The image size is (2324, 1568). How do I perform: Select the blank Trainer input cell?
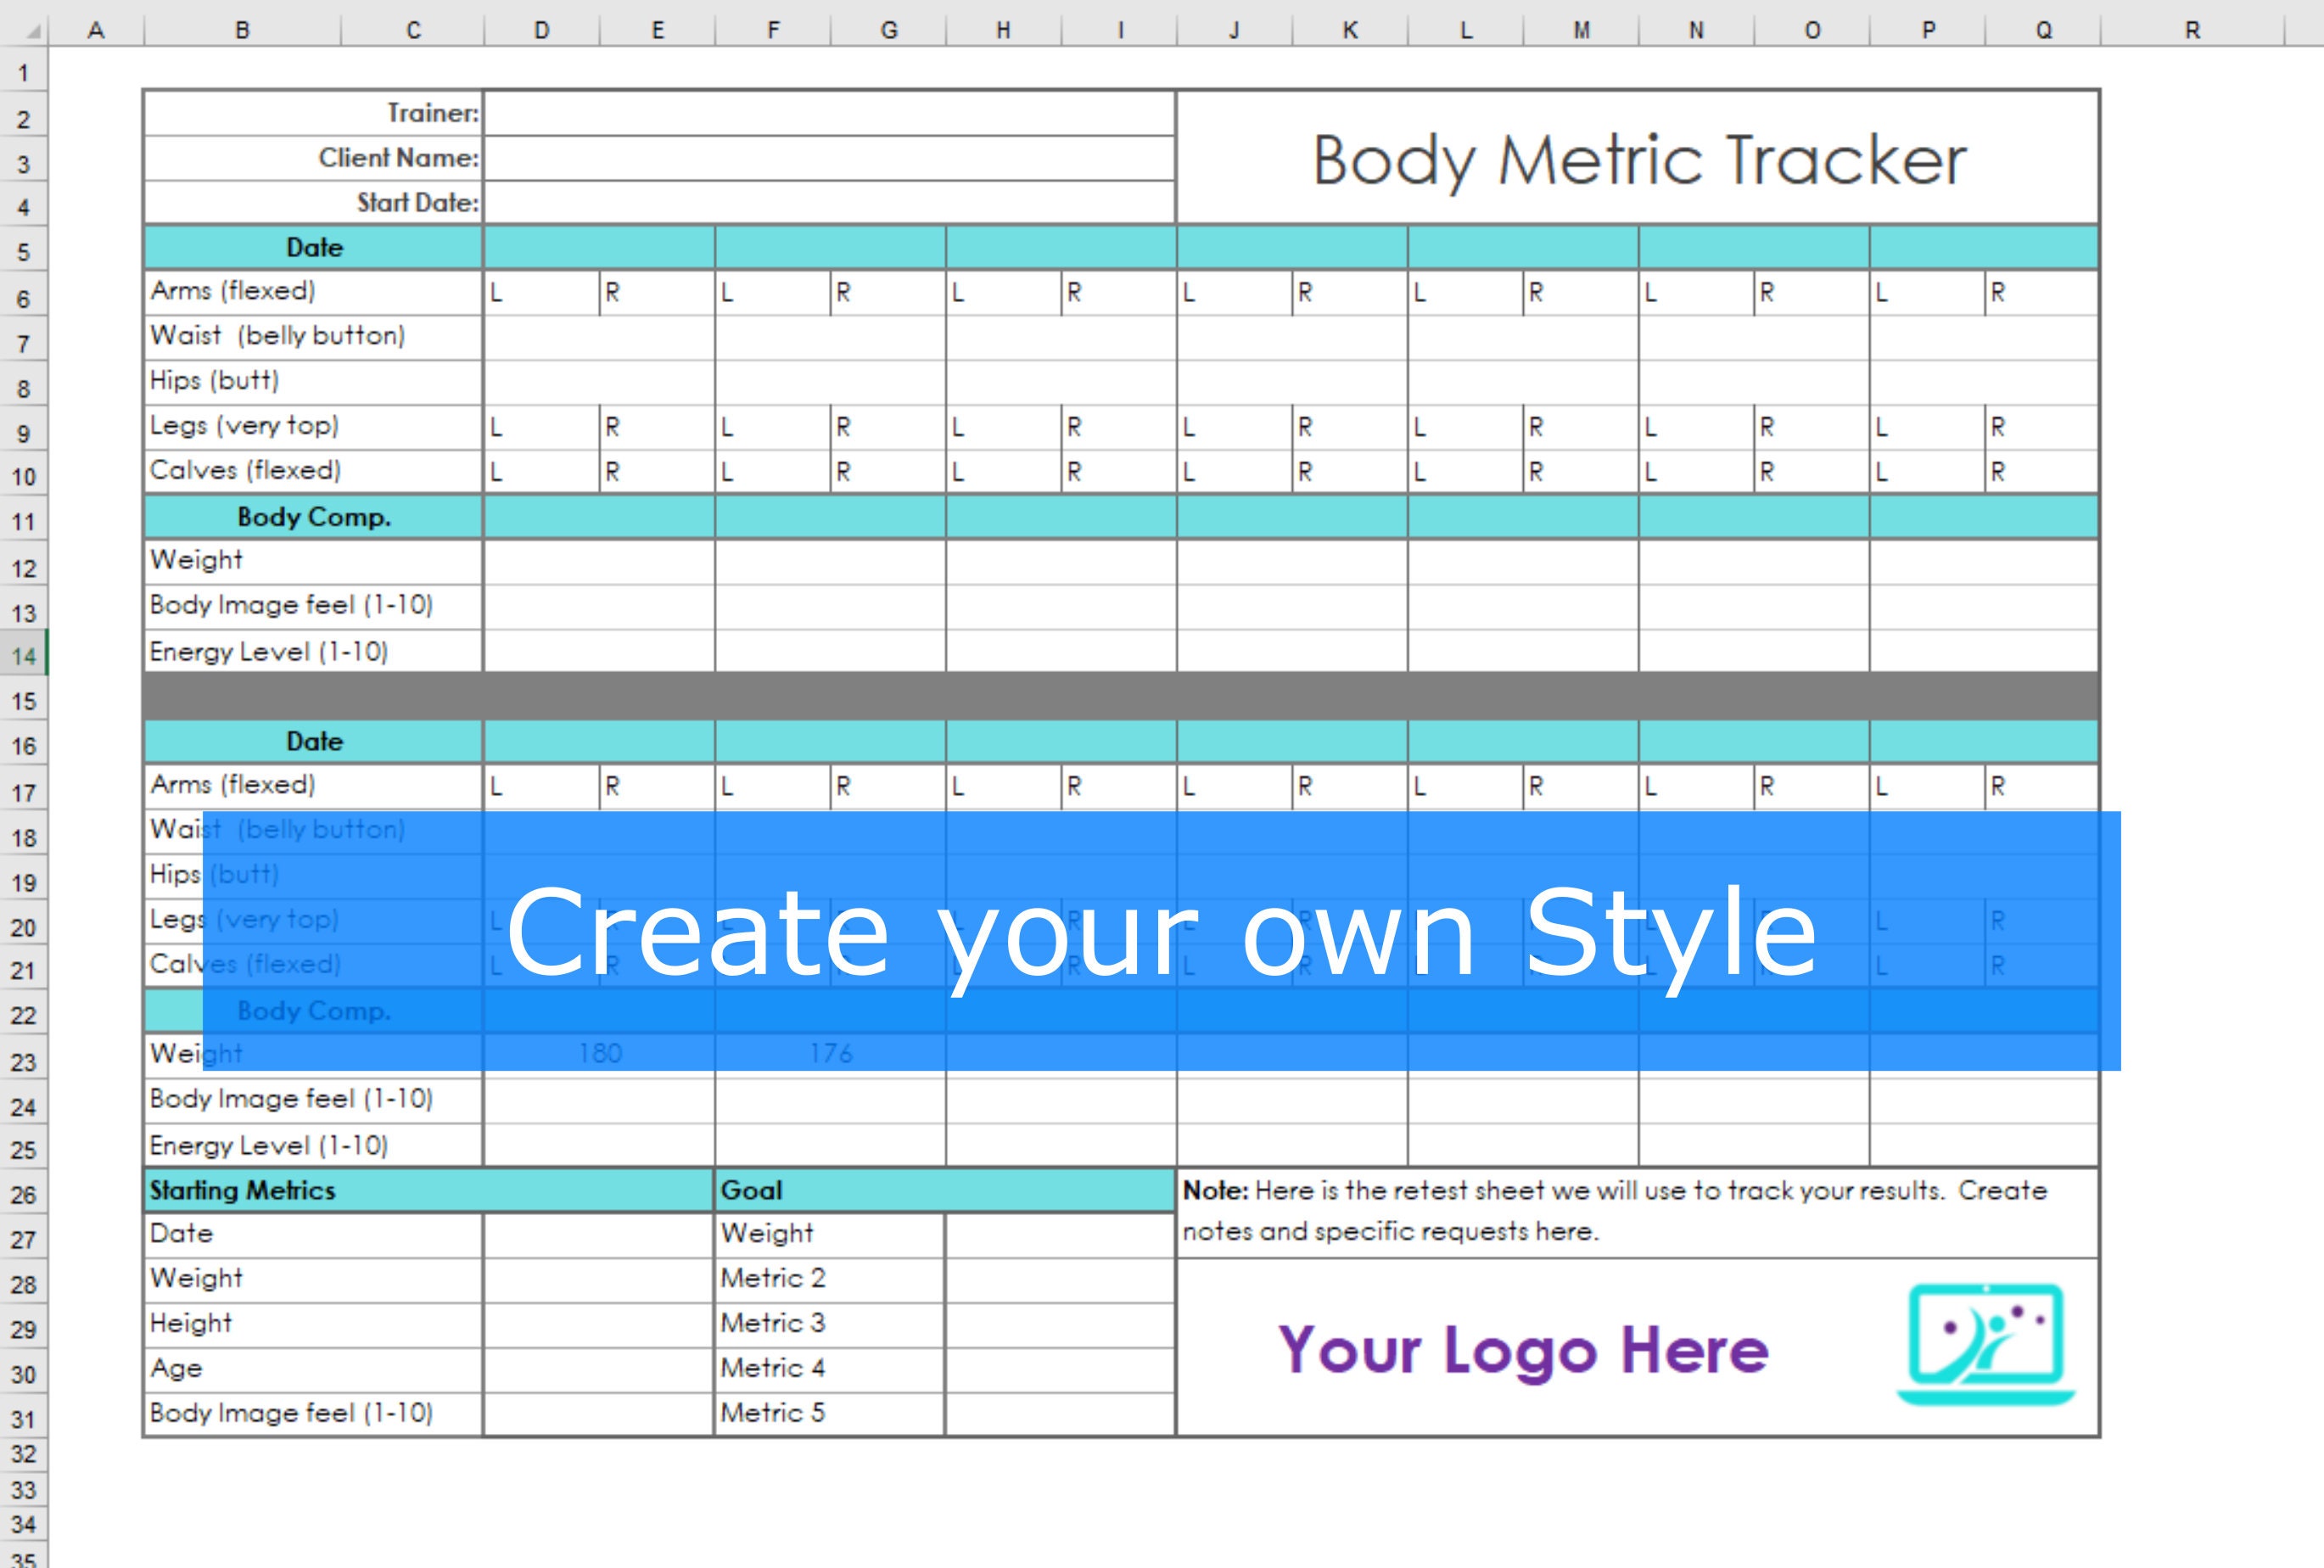pyautogui.click(x=830, y=113)
